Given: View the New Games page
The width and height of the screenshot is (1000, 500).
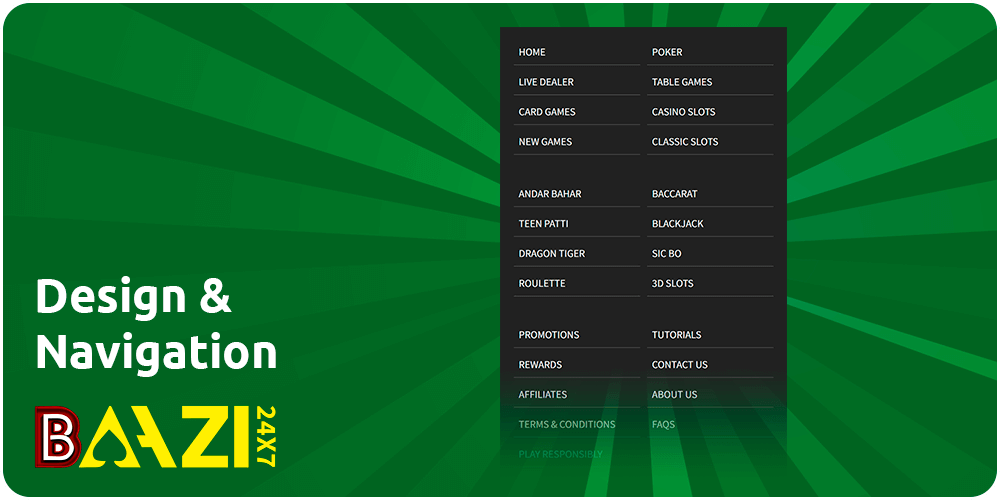Looking at the screenshot, I should (x=545, y=142).
